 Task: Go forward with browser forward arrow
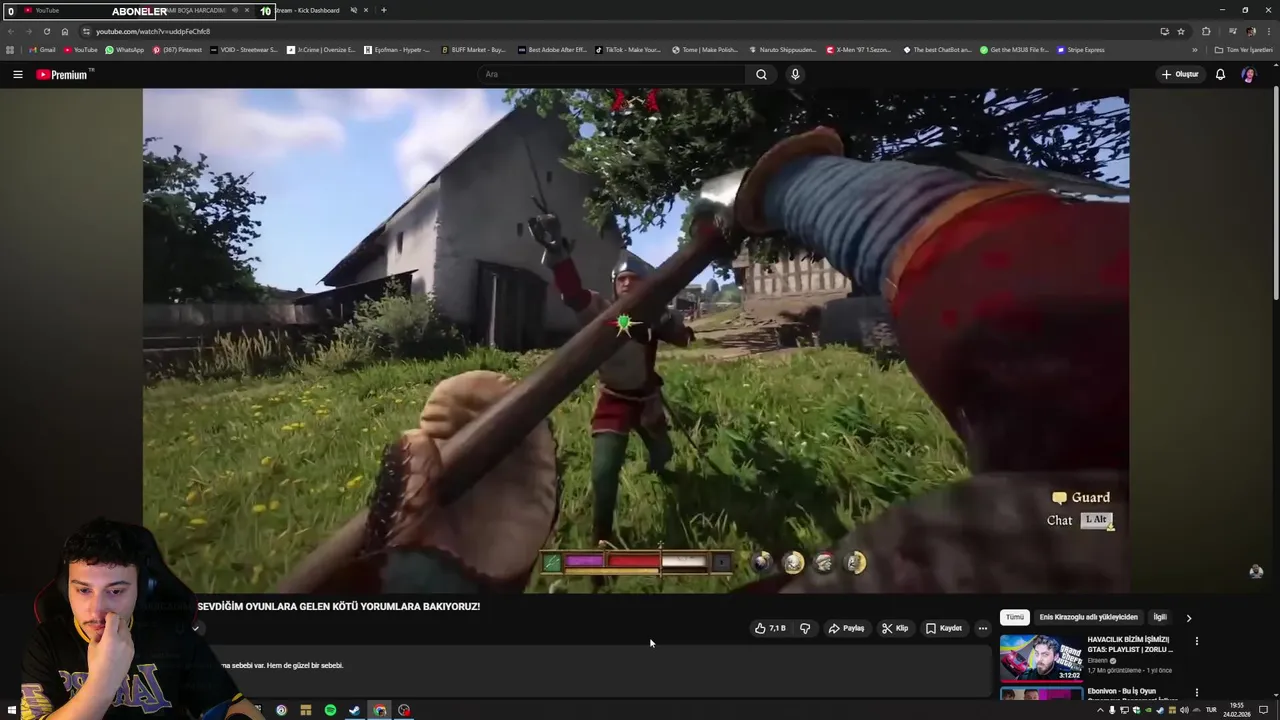point(28,31)
